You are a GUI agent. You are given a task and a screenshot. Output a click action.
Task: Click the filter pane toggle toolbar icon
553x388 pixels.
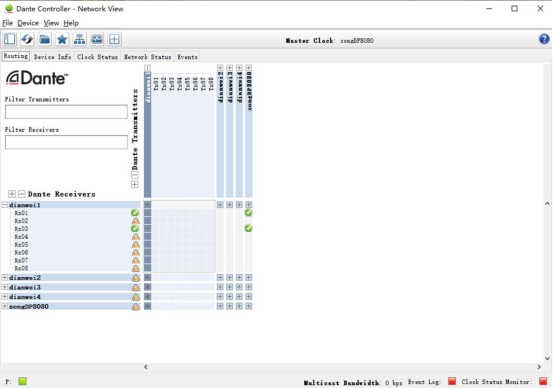click(x=10, y=39)
